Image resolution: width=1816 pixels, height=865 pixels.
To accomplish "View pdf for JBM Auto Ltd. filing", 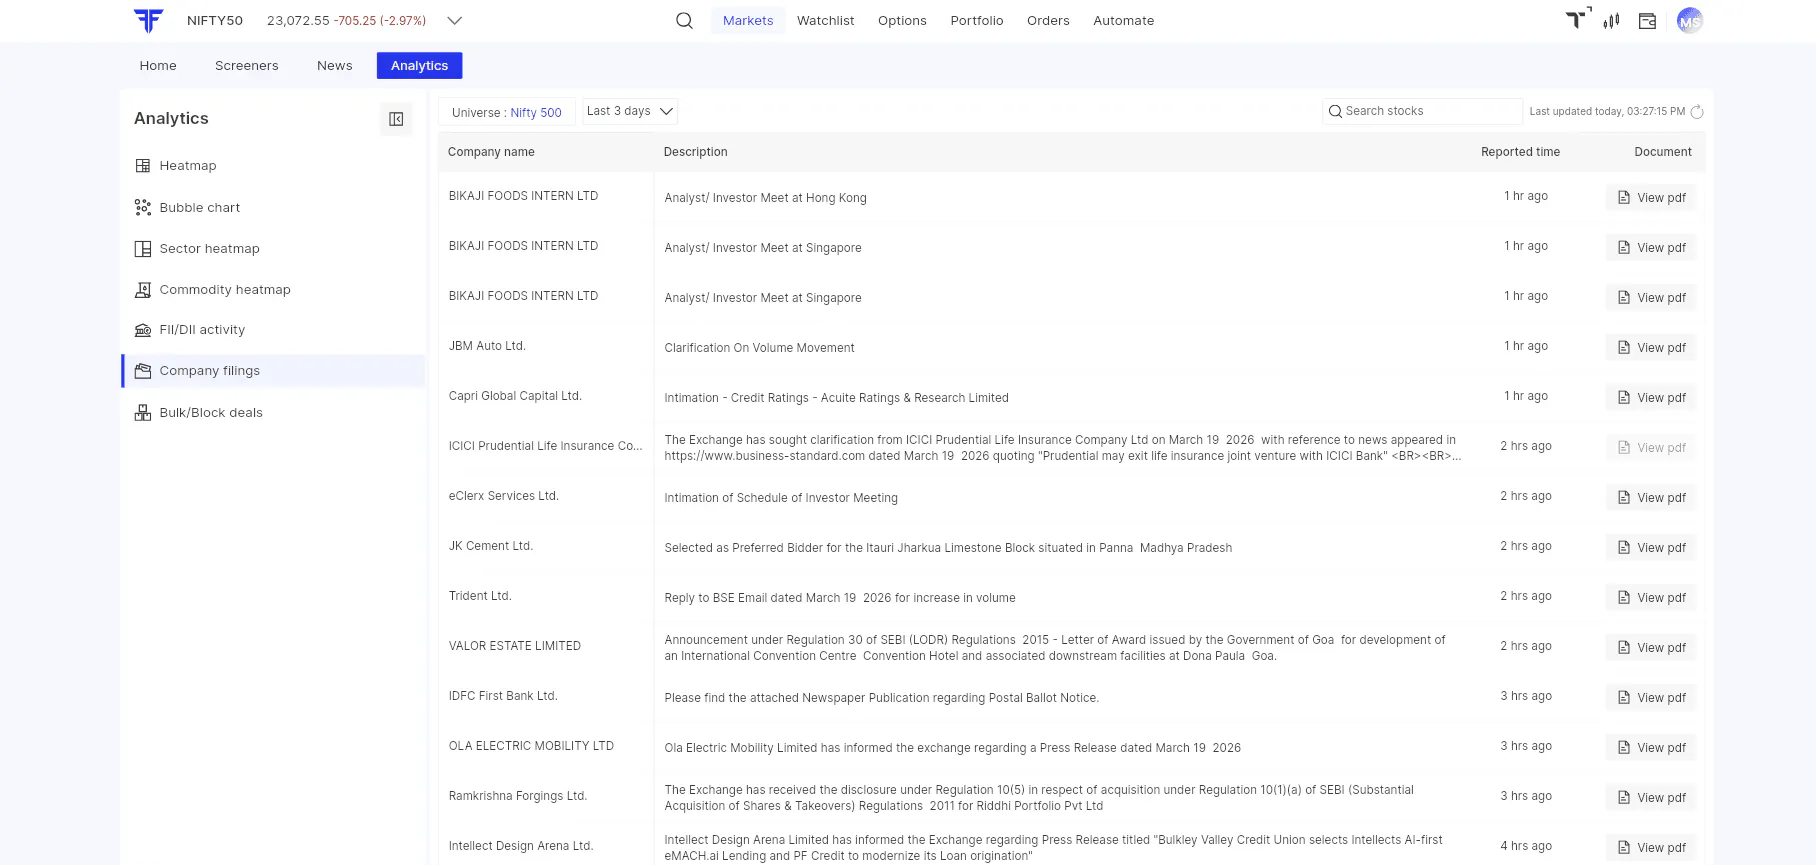I will click(x=1651, y=348).
